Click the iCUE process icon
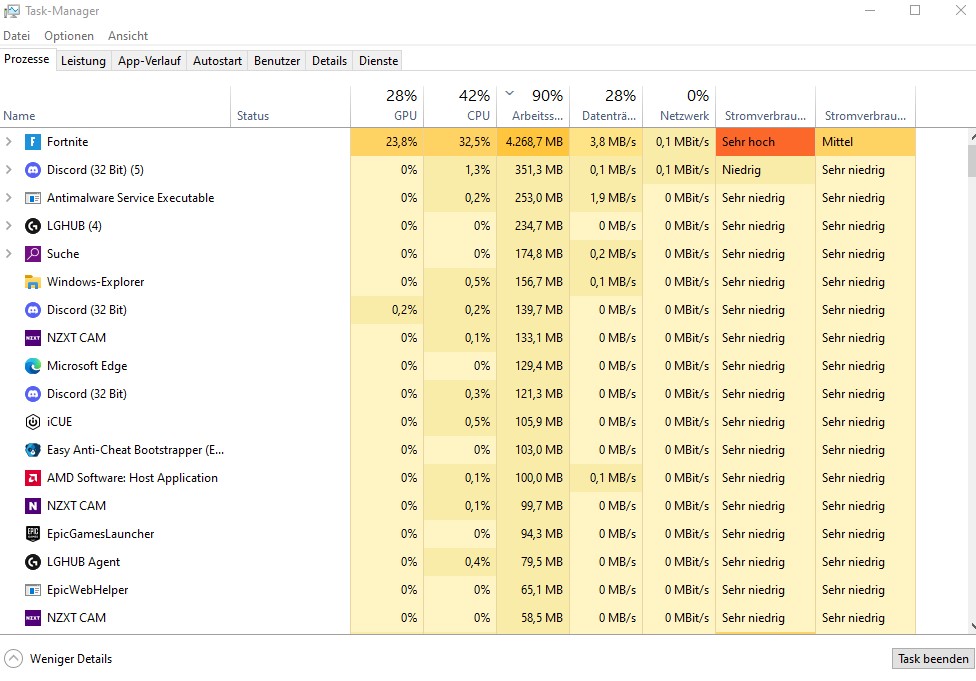 tap(32, 422)
